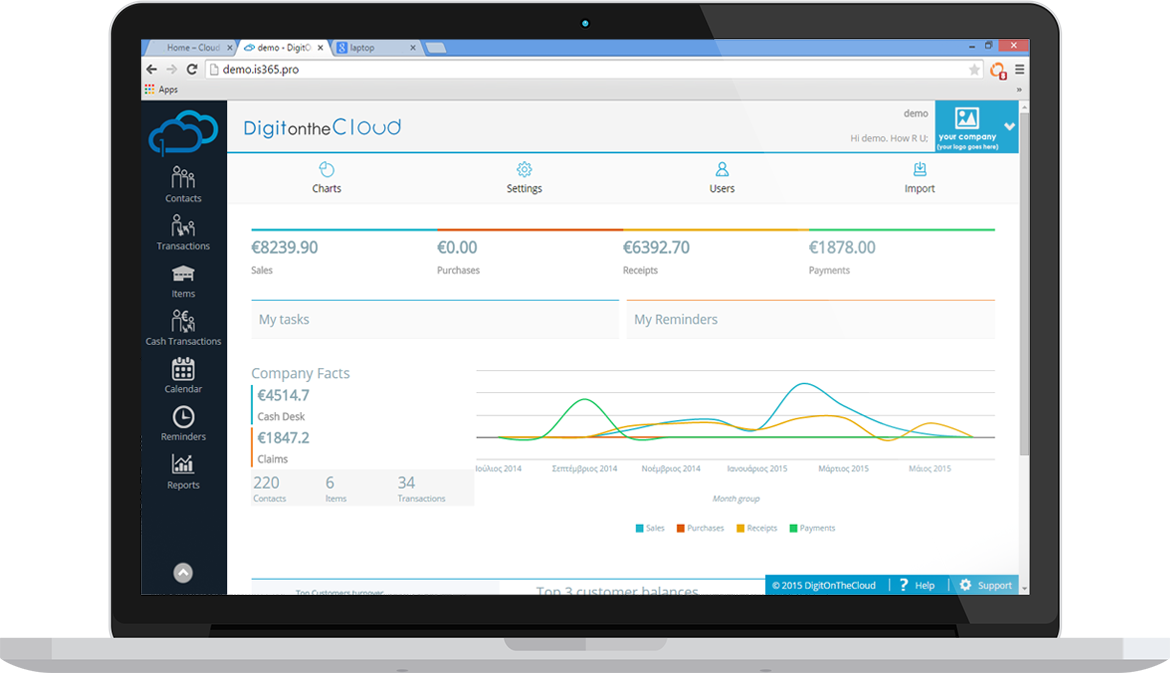Open a new browser tab

(x=436, y=48)
